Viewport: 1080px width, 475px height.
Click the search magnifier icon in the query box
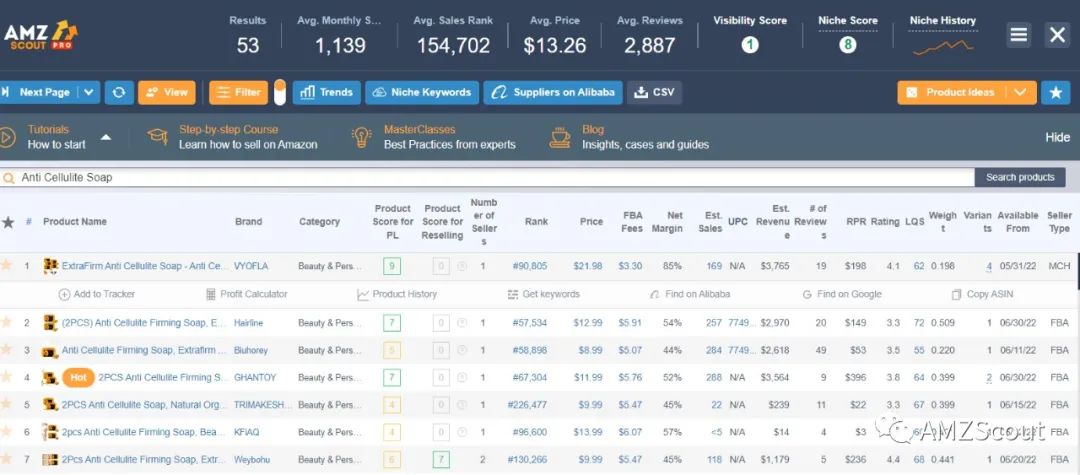click(9, 178)
